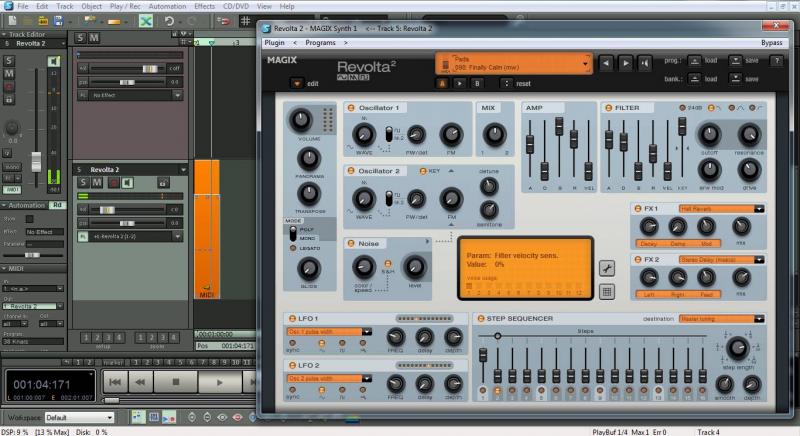
Task: Toggle FX 2 power button
Action: [x=638, y=260]
